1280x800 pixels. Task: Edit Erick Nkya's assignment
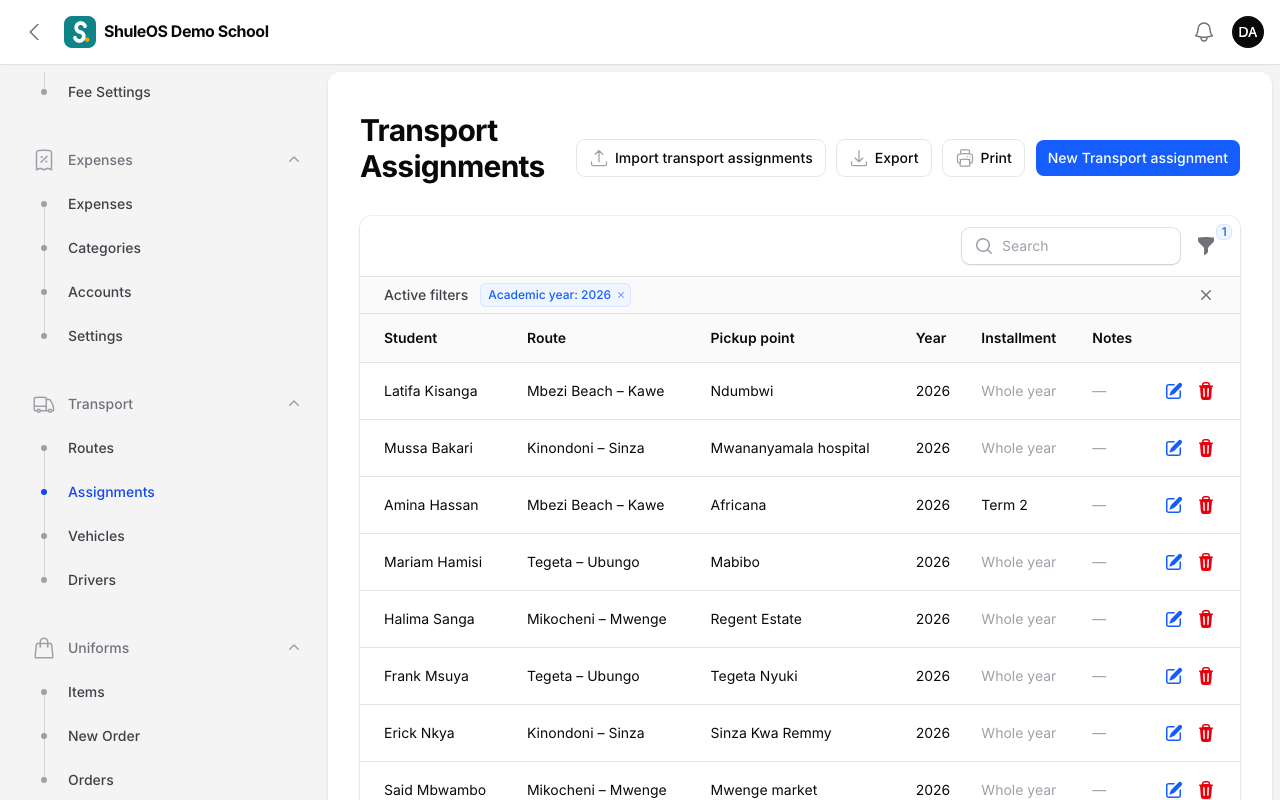pos(1174,733)
